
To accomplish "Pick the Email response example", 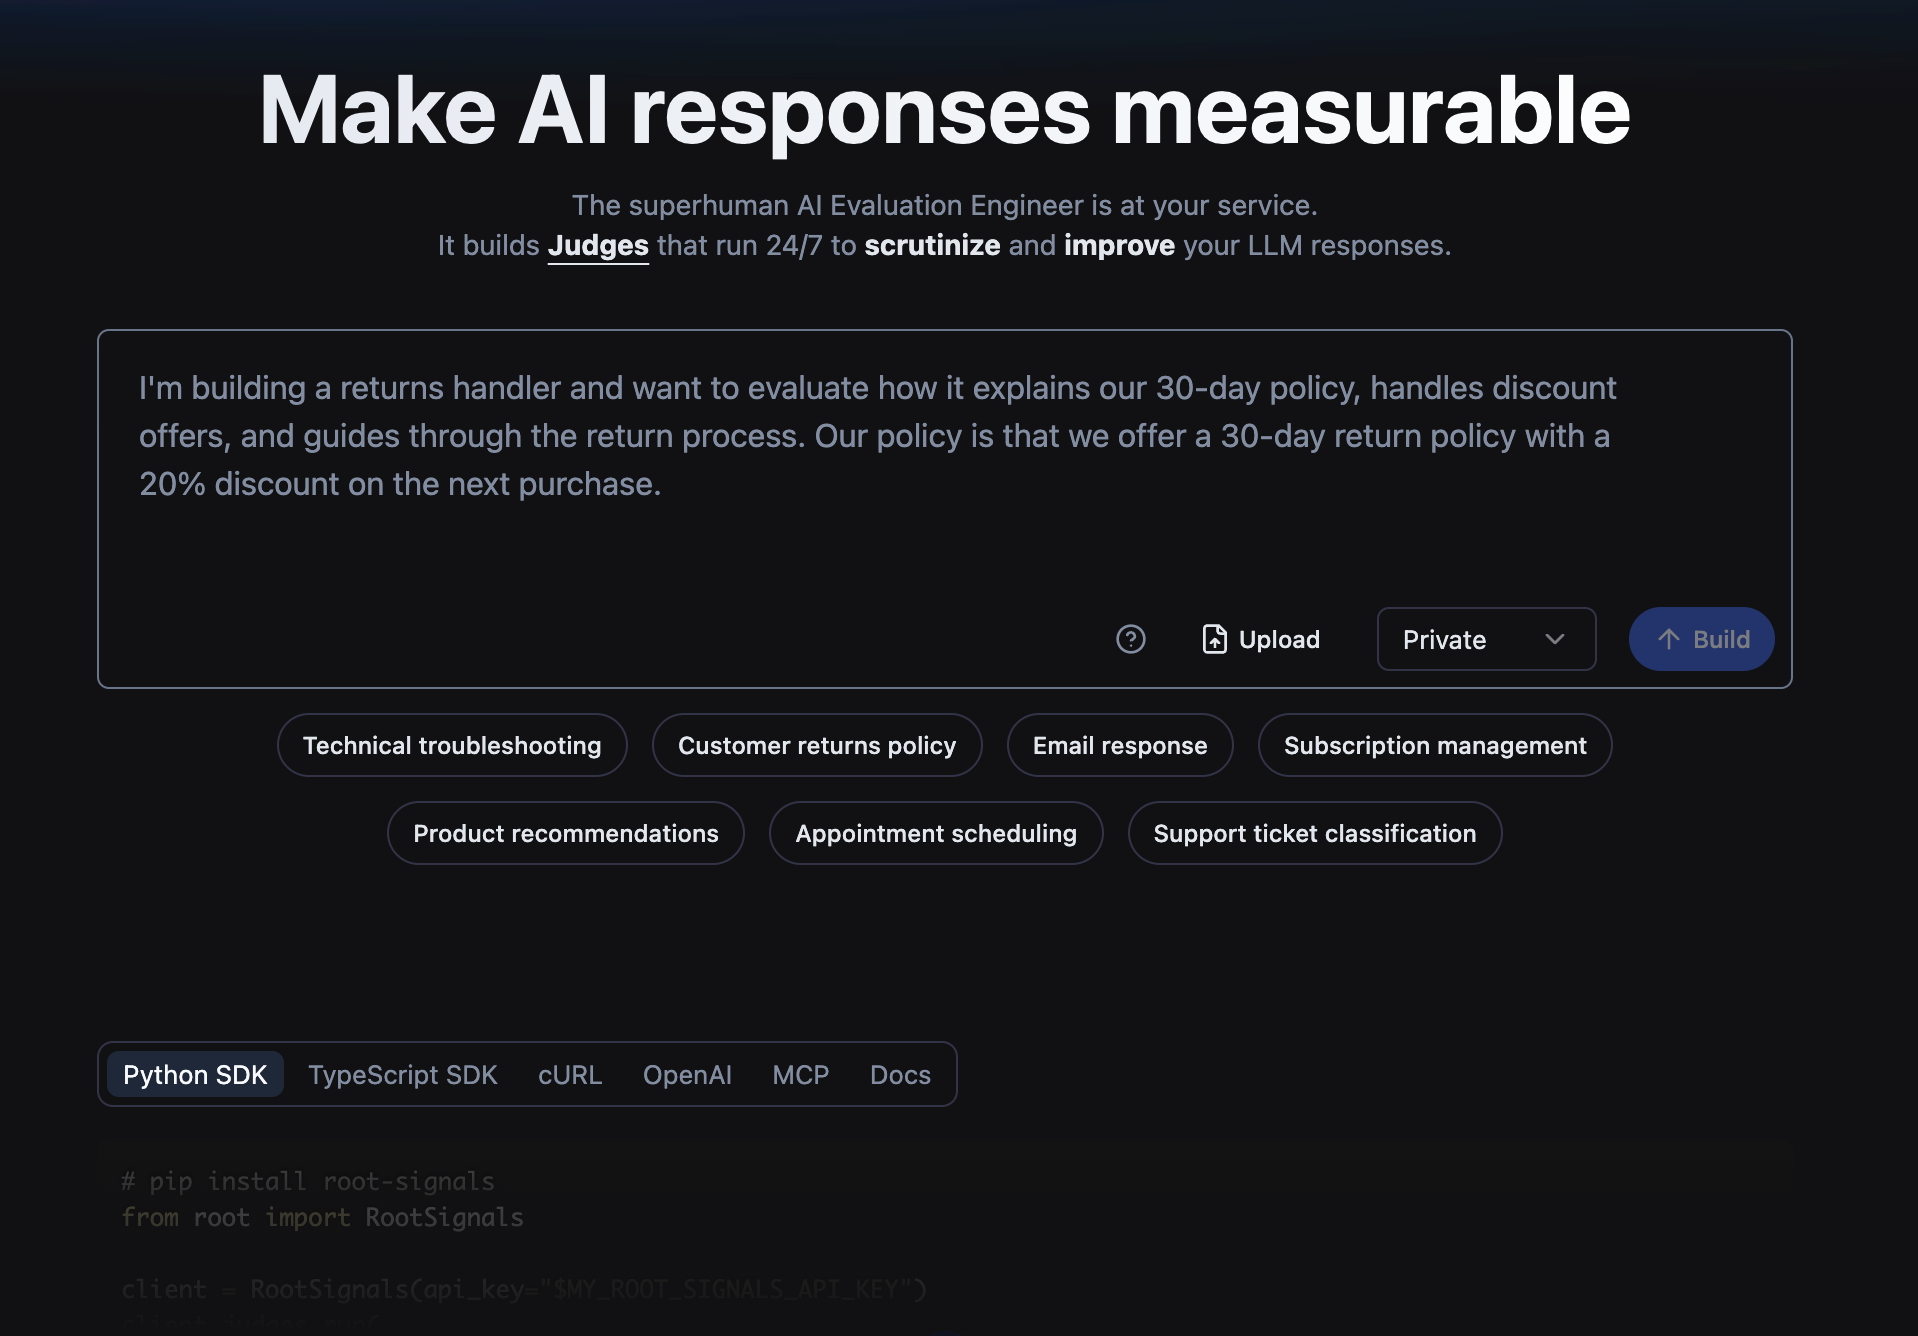I will pyautogui.click(x=1119, y=745).
